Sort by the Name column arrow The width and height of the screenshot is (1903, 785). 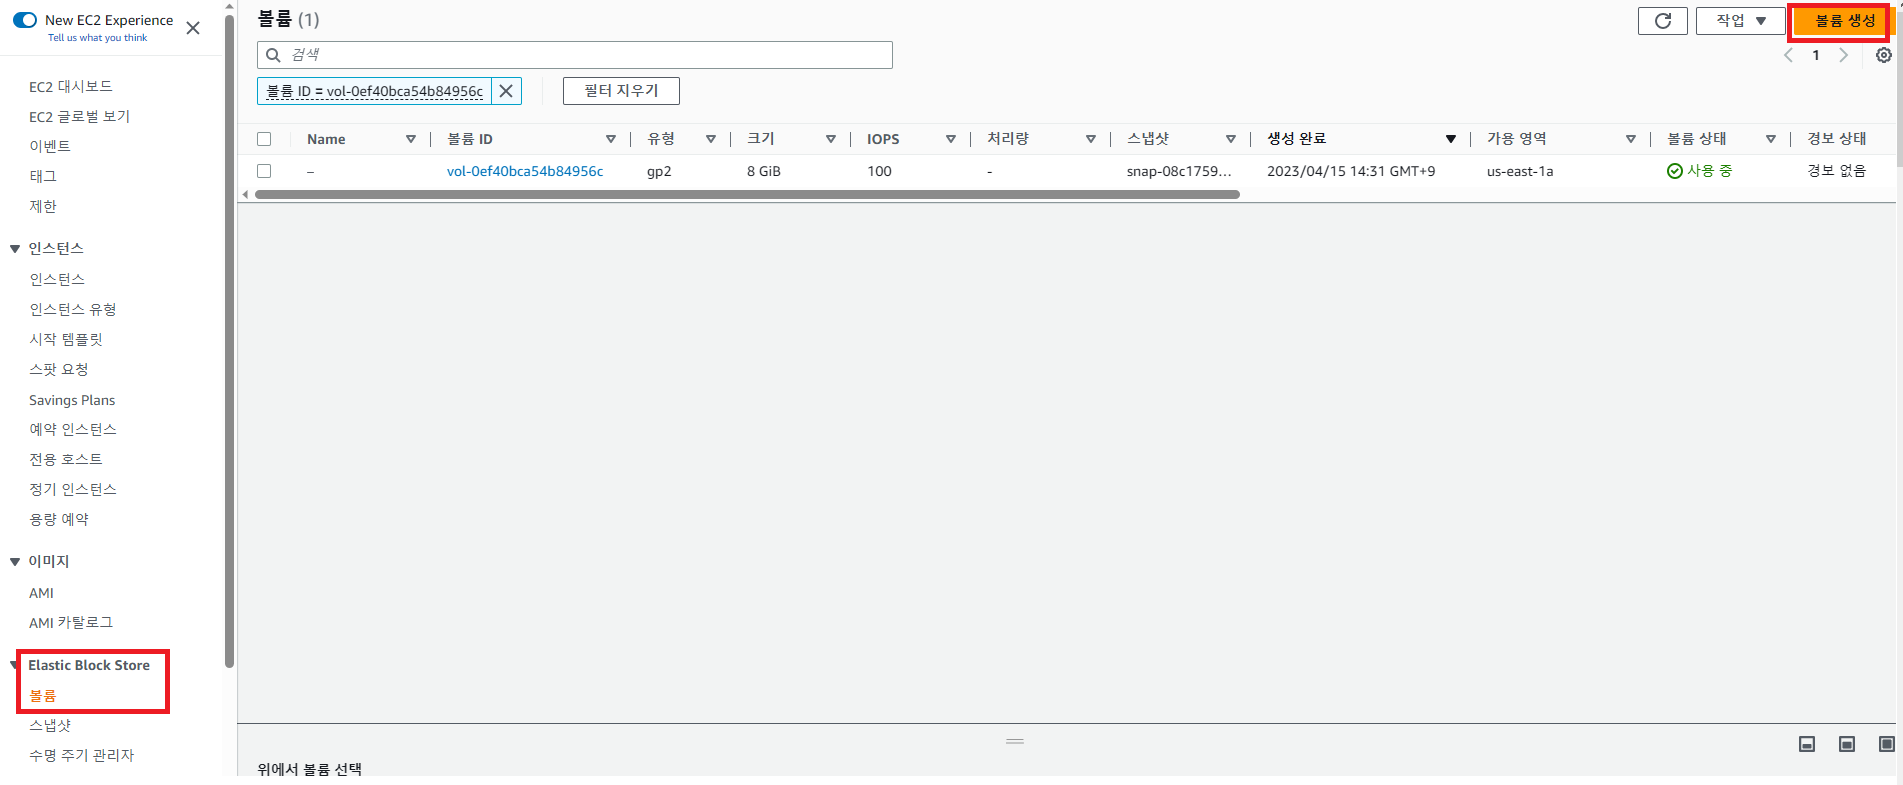[411, 139]
